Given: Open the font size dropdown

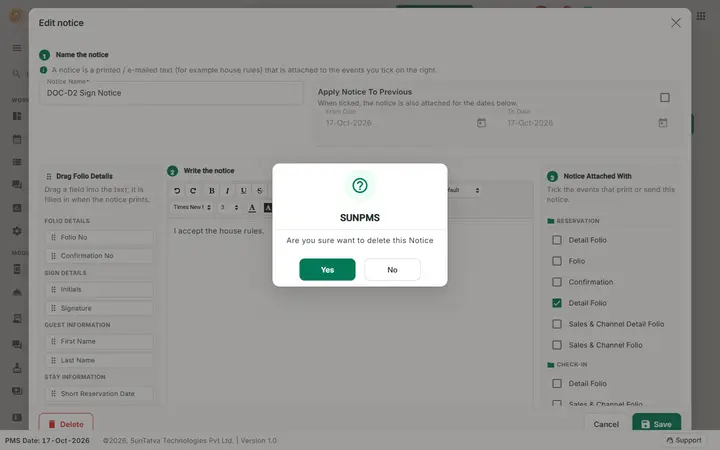Looking at the screenshot, I should (229, 208).
